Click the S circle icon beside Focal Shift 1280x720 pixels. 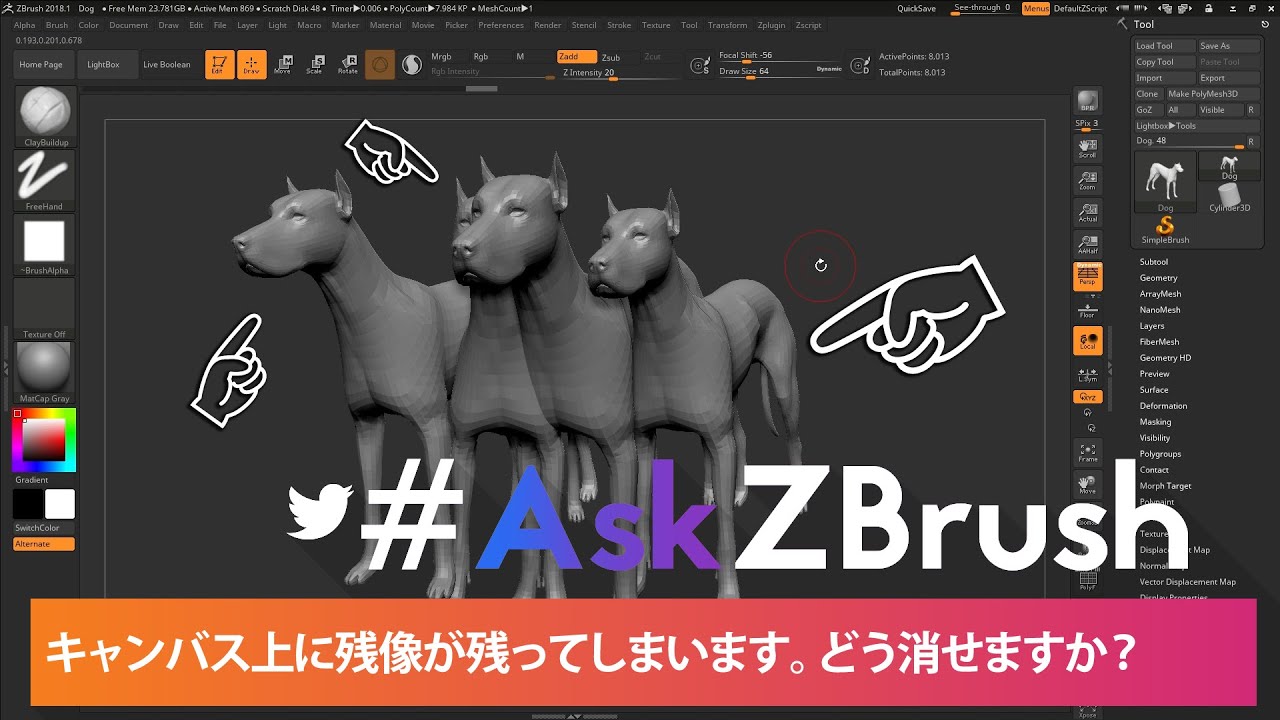click(701, 66)
